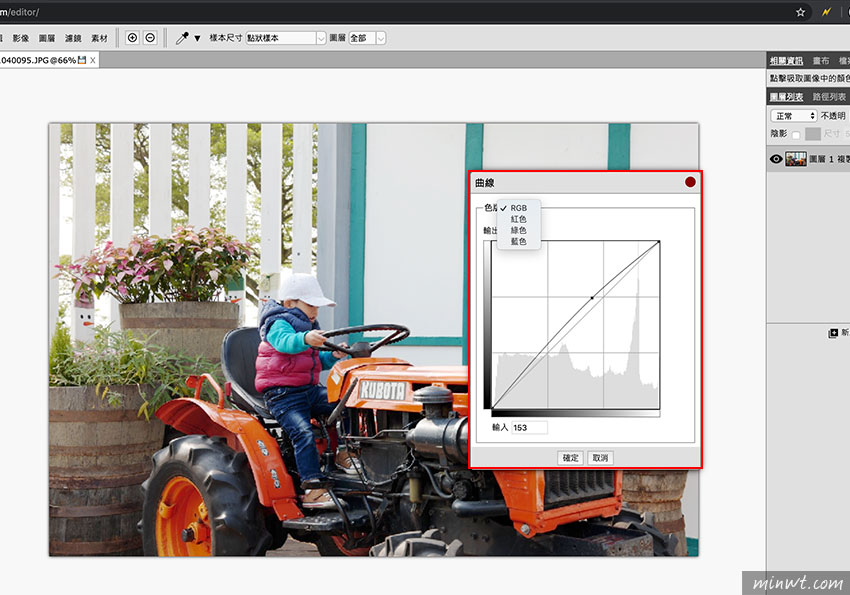This screenshot has height=595, width=850.
Task: Confirm curves with 確定 button
Action: point(570,458)
